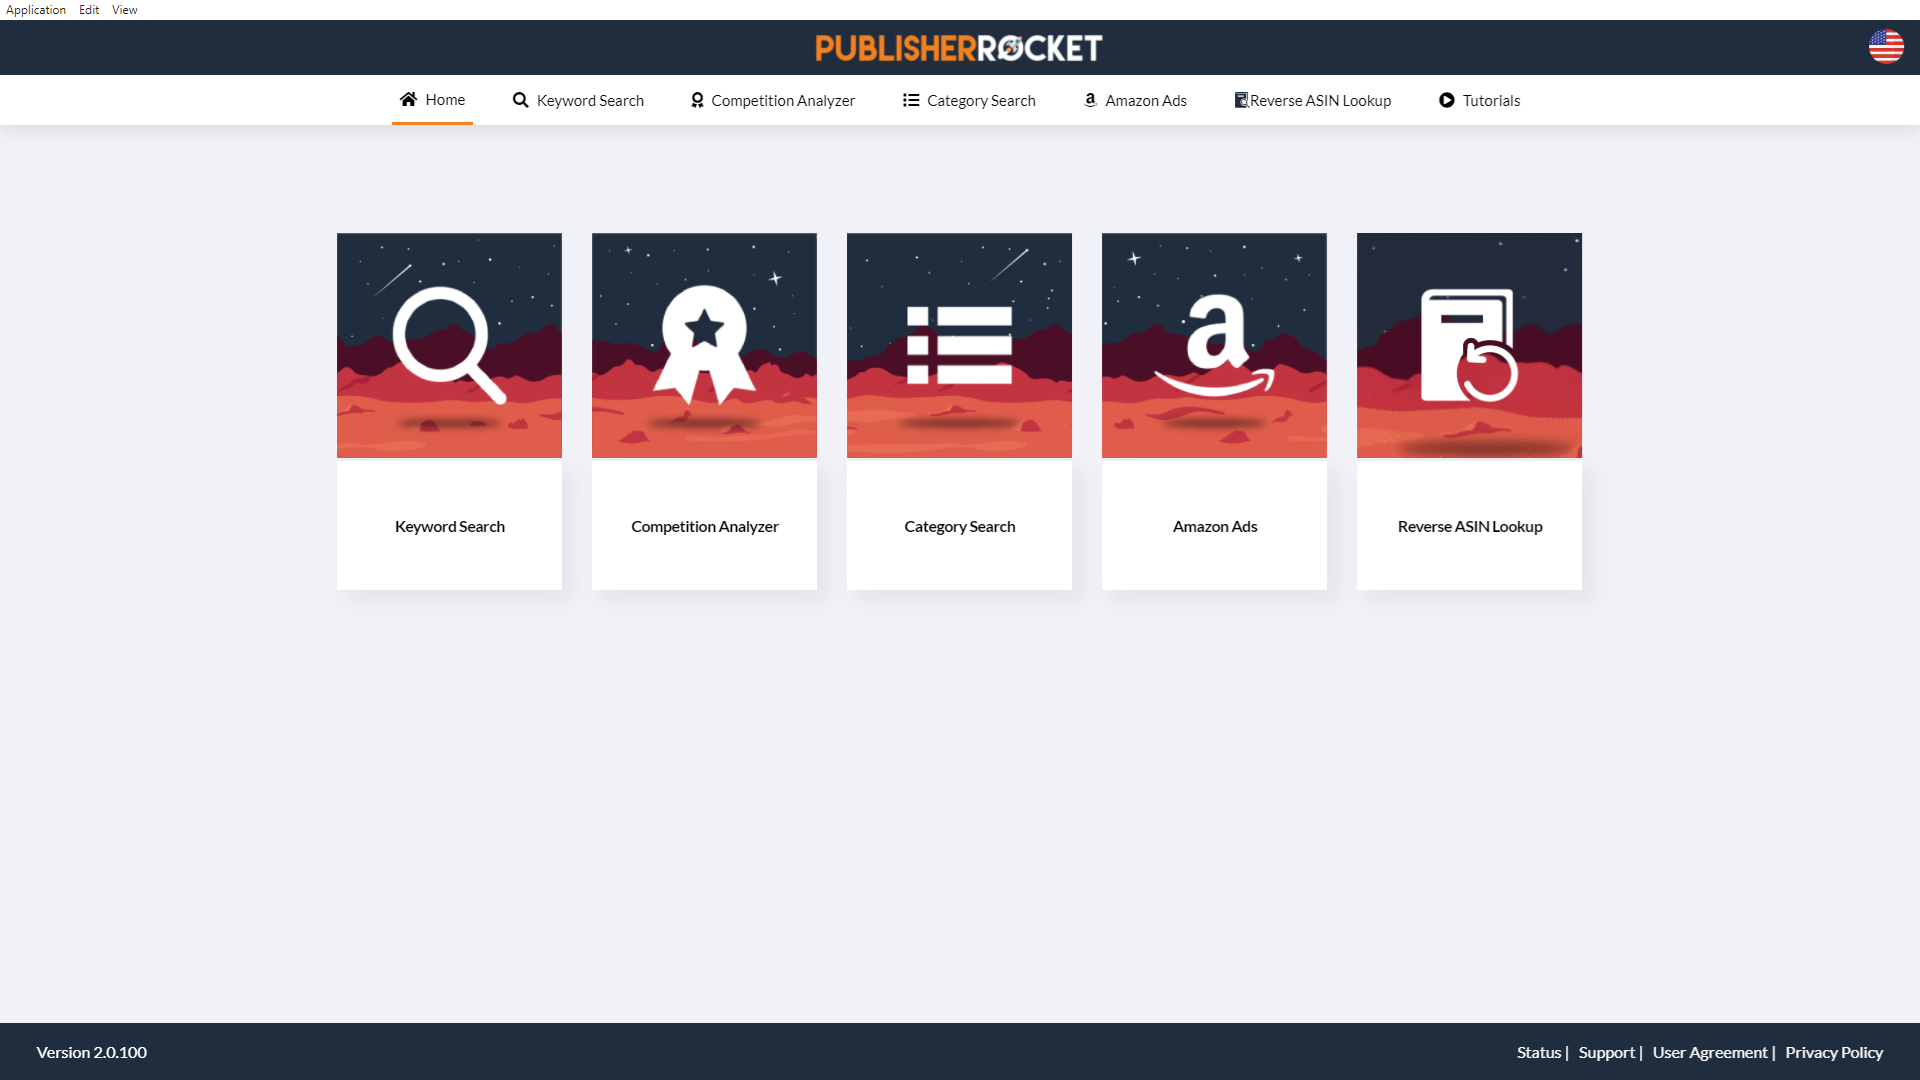Open the Application menu
1920x1080 pixels.
[36, 10]
